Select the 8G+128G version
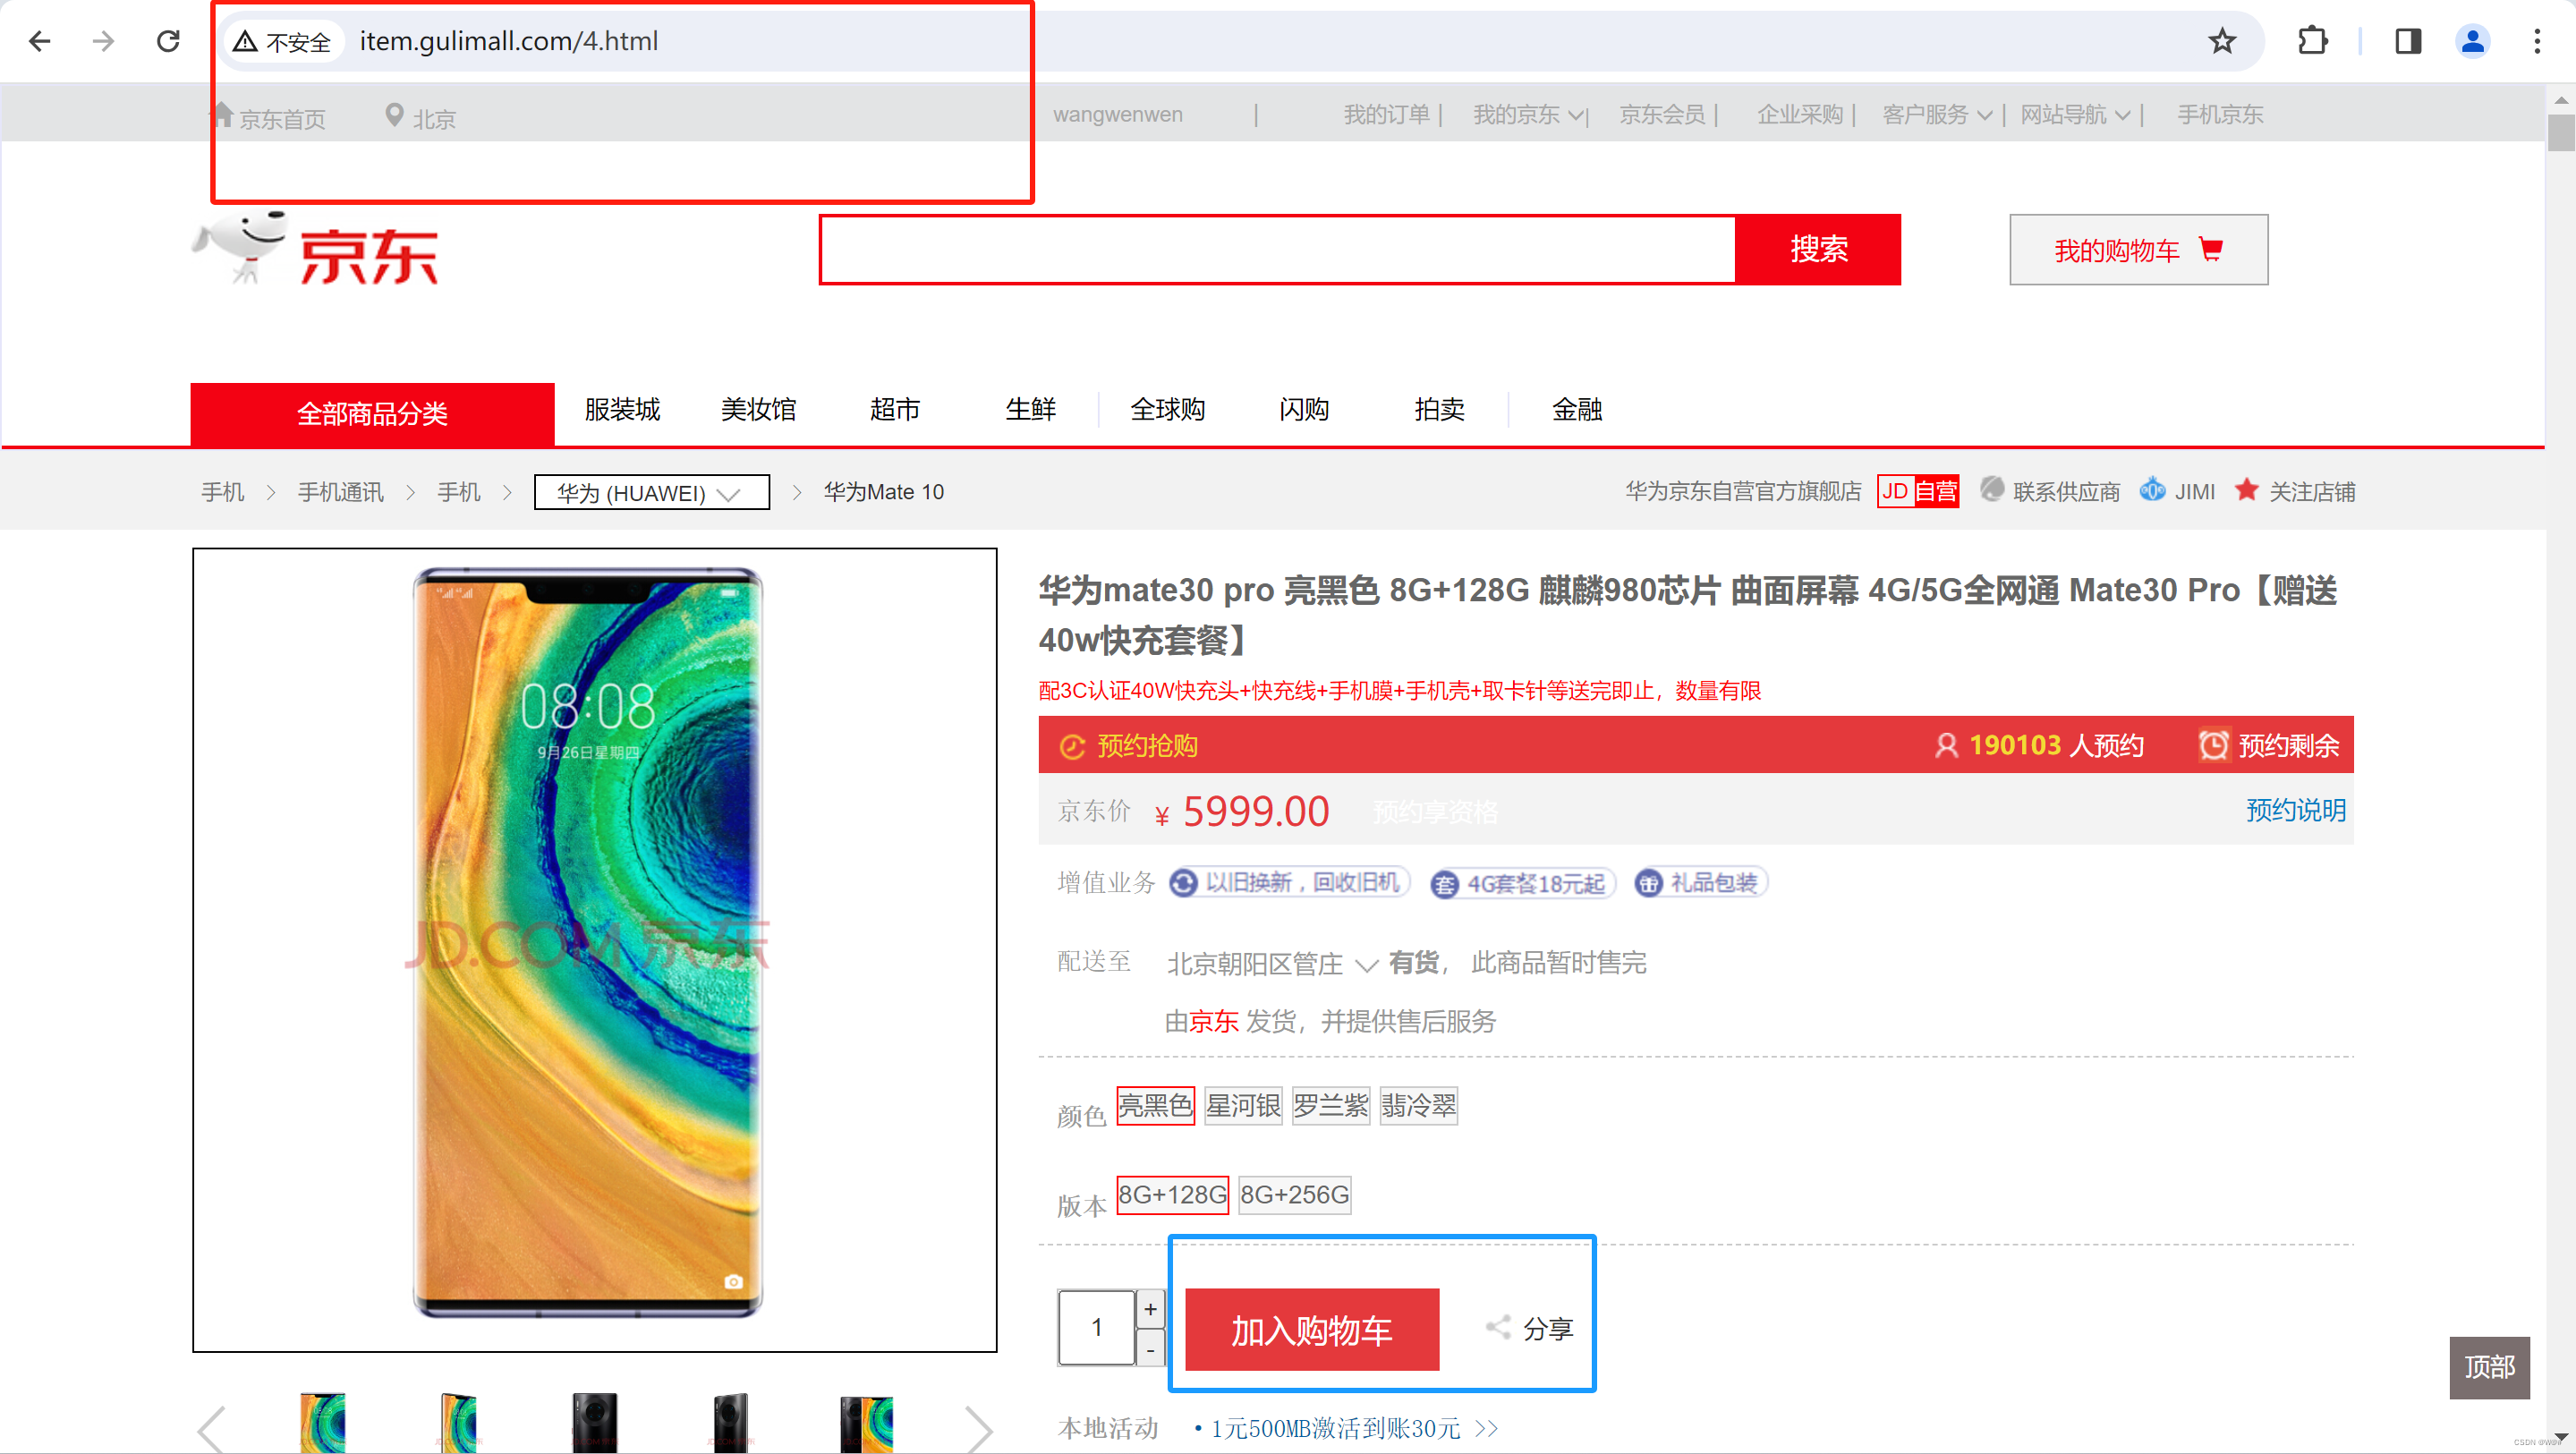 click(x=1172, y=1195)
